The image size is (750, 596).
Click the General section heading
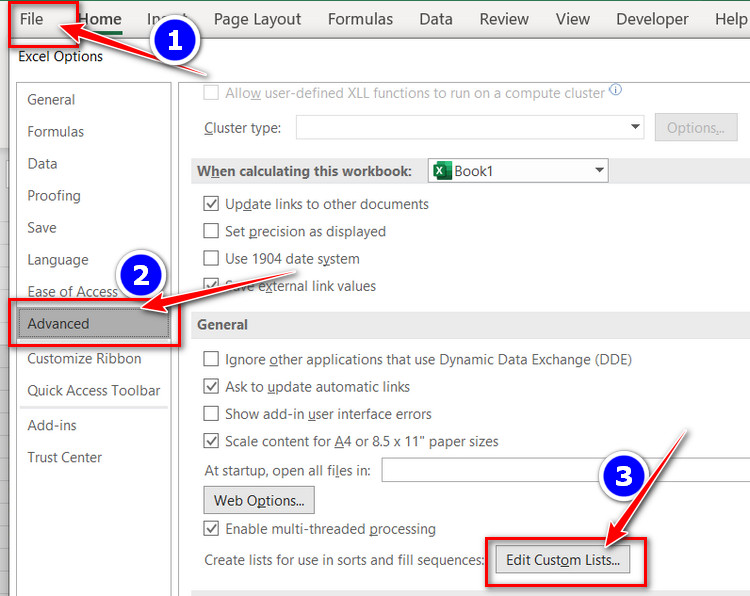[x=222, y=325]
